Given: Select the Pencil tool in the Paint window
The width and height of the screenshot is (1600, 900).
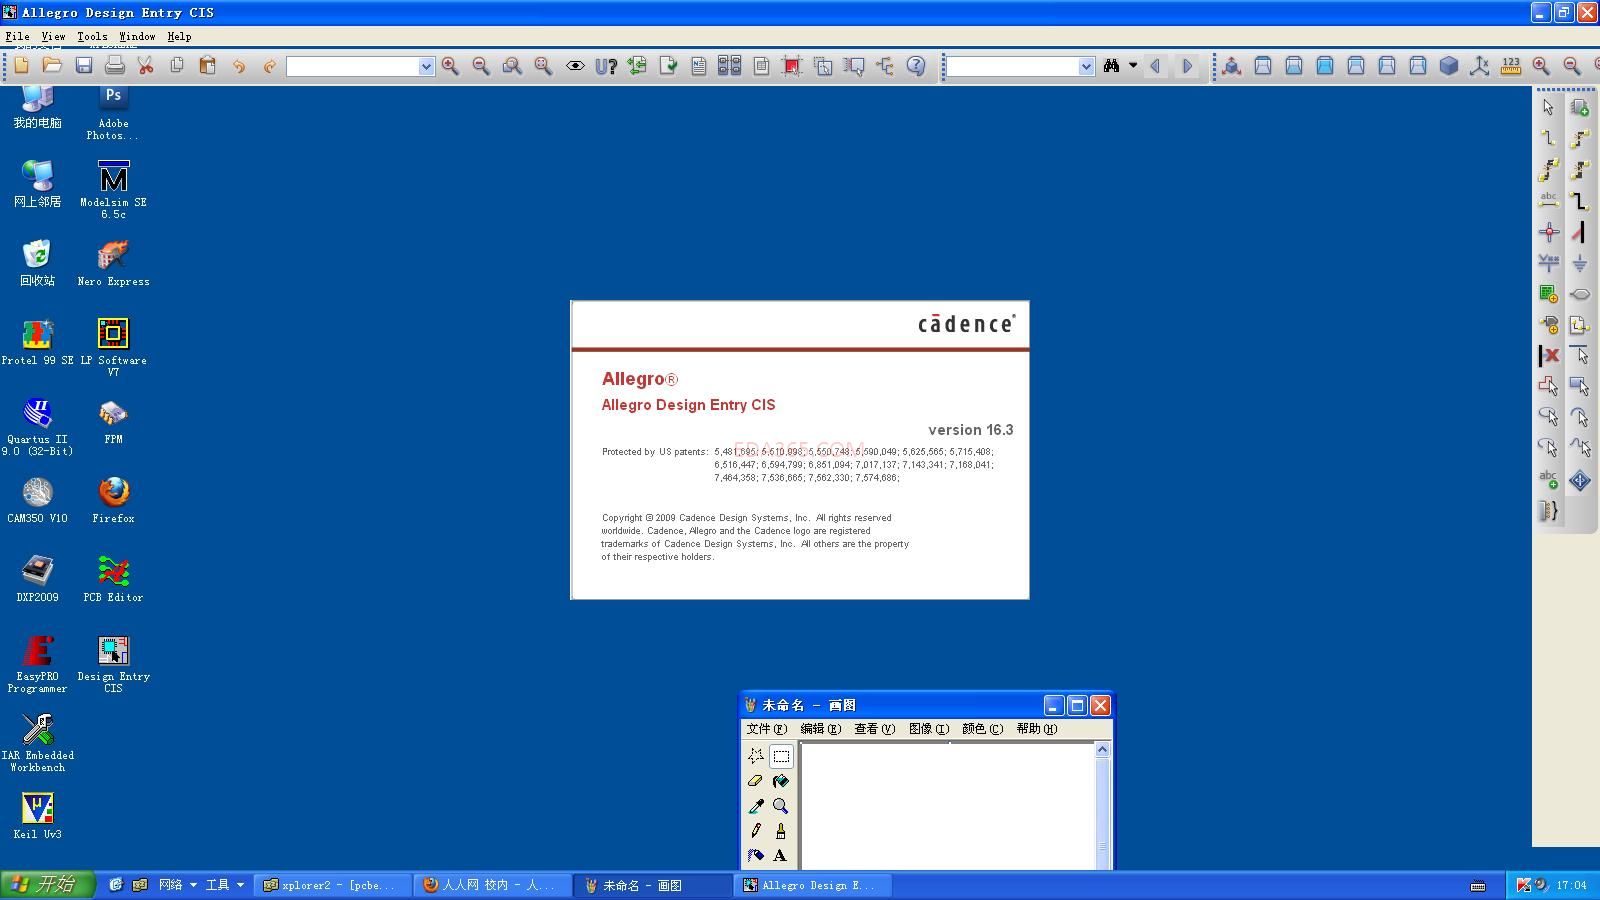Looking at the screenshot, I should (756, 831).
